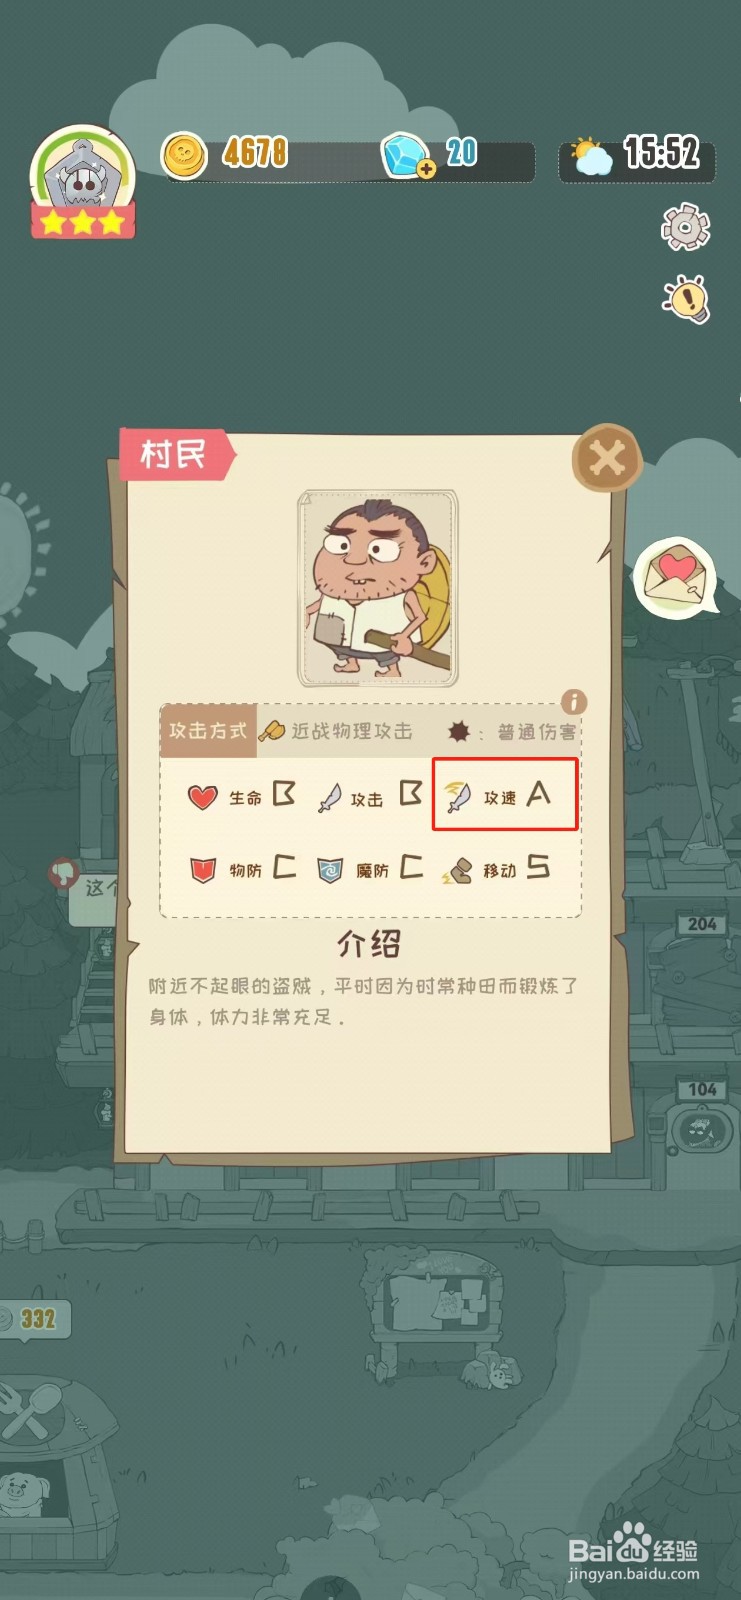This screenshot has height=1600, width=741.
Task: Select the 物防 shield defense stat
Action: tap(243, 869)
